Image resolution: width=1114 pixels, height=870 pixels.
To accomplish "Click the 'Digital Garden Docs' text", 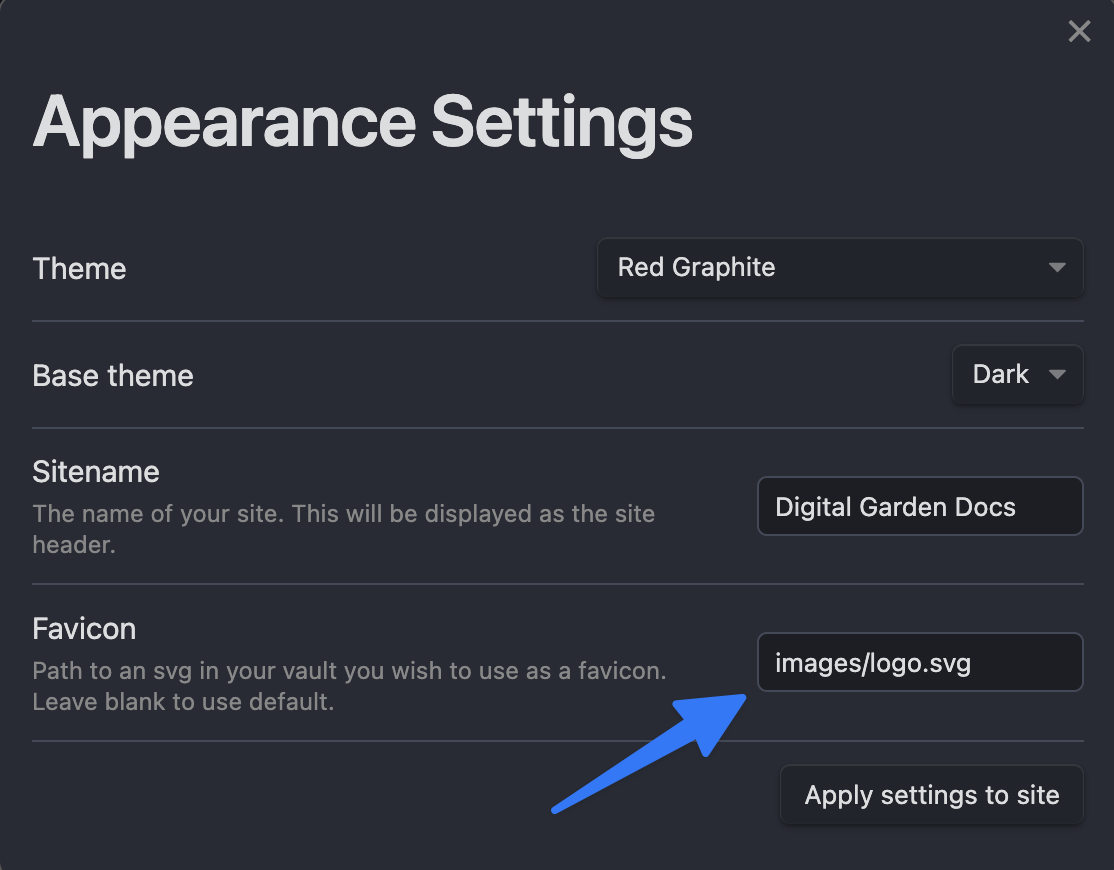I will point(895,507).
